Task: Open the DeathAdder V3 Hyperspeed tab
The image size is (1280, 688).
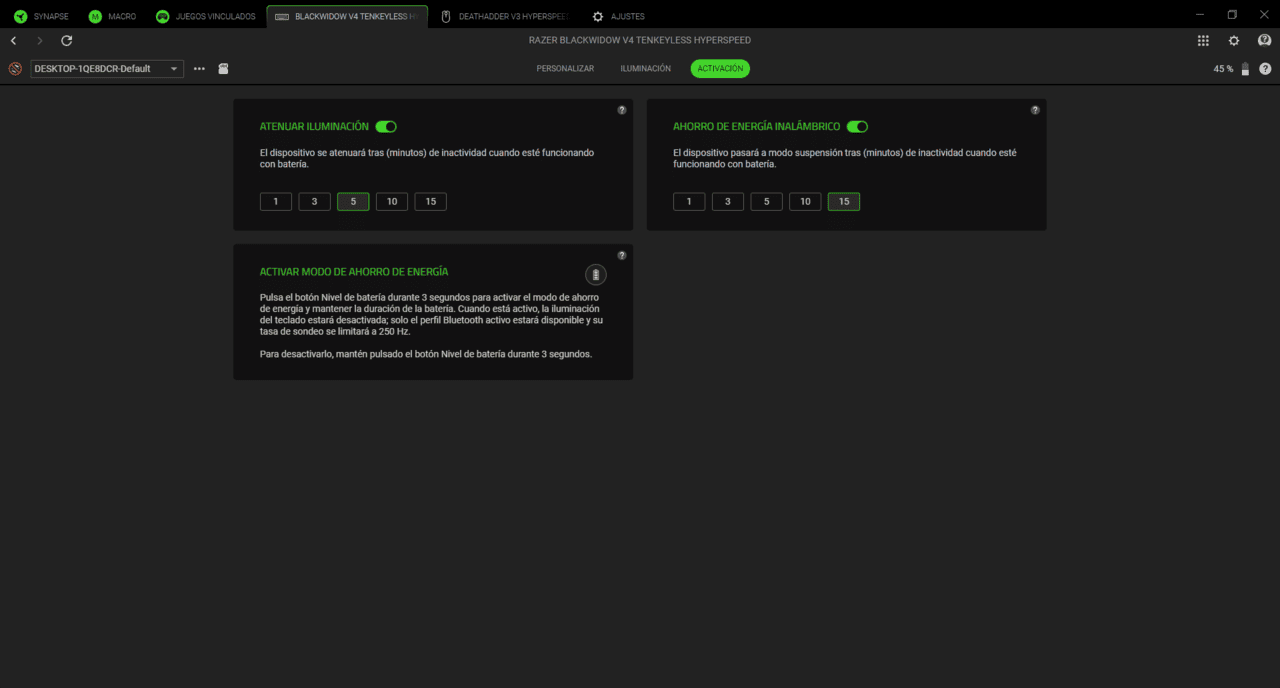Action: click(x=506, y=16)
